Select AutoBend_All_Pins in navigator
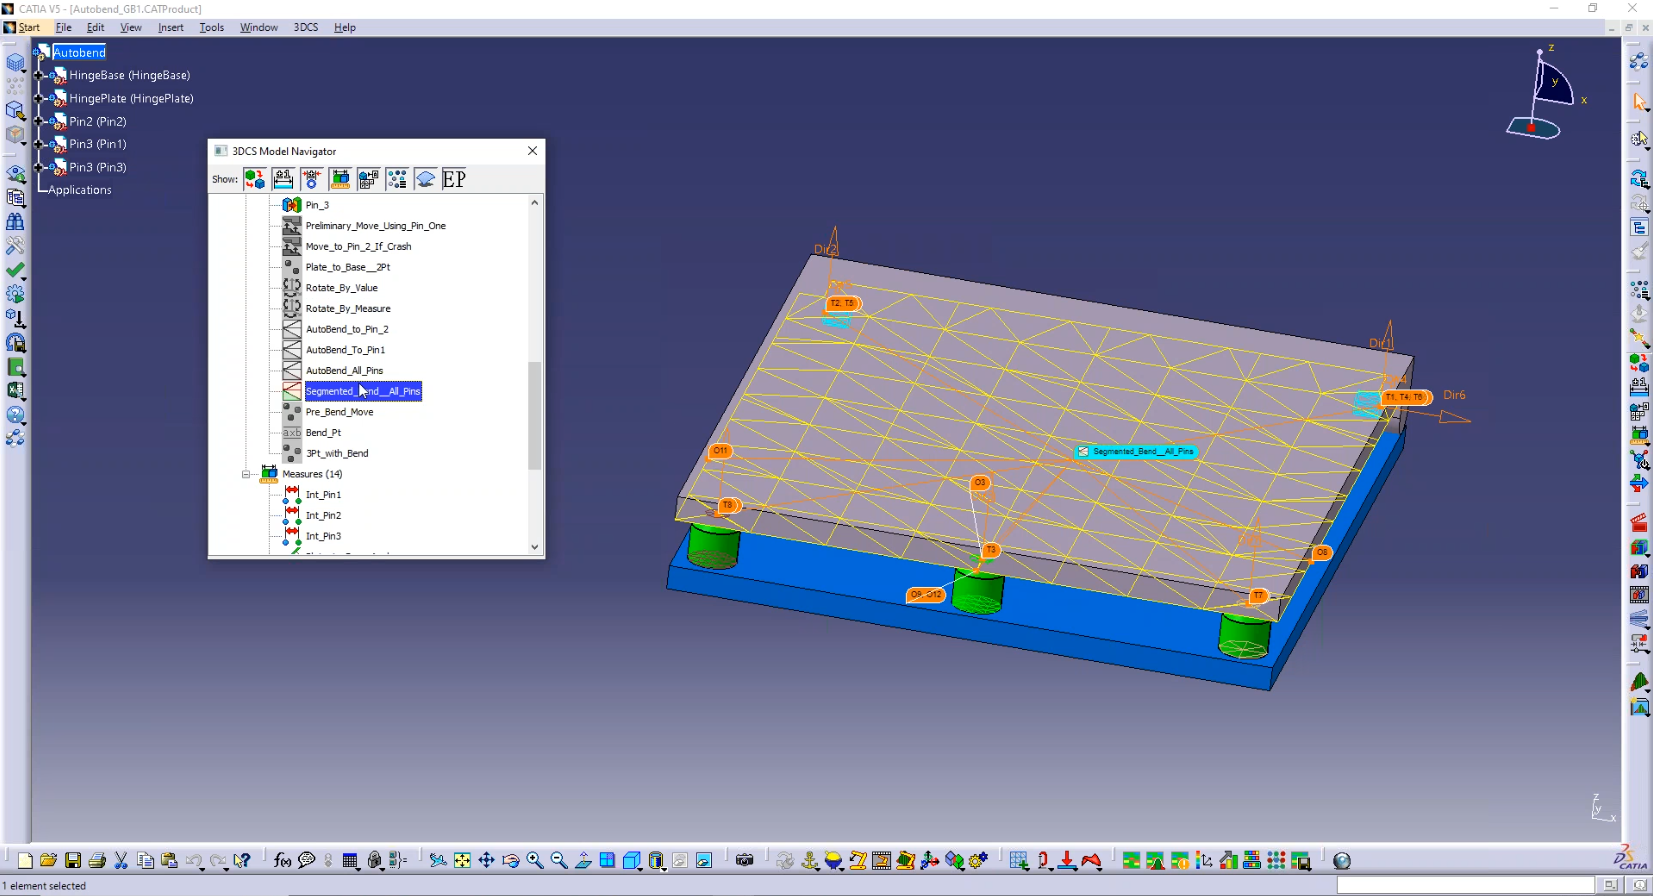Screen dimensions: 1653x896 point(344,371)
